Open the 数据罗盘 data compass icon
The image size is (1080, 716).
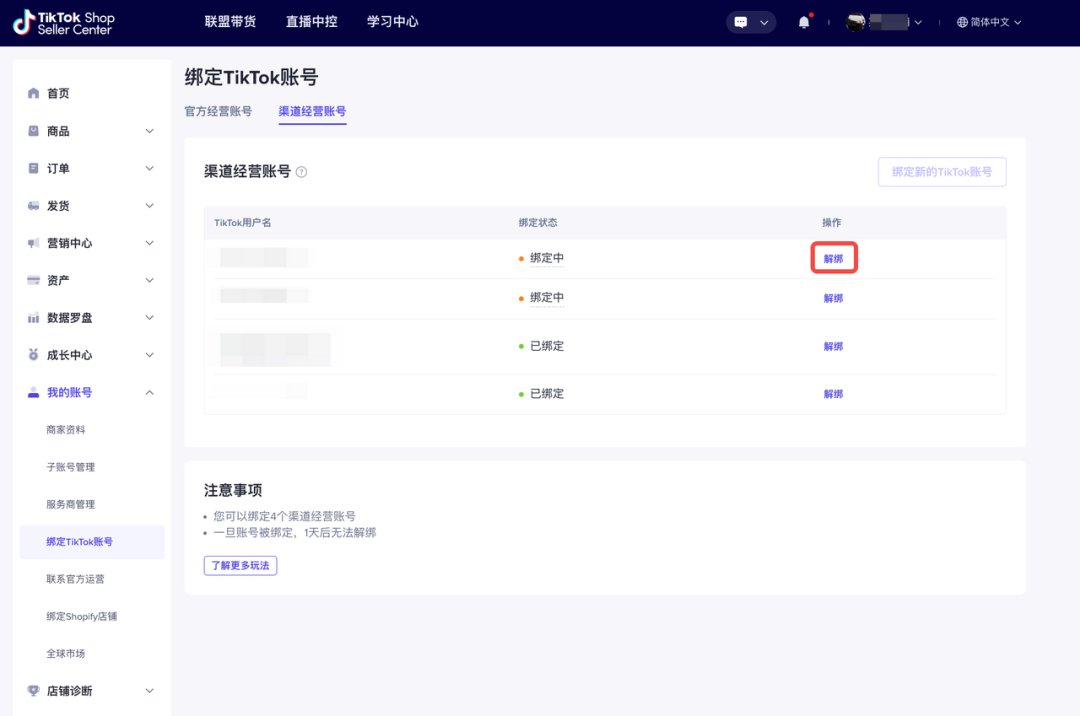[x=32, y=317]
